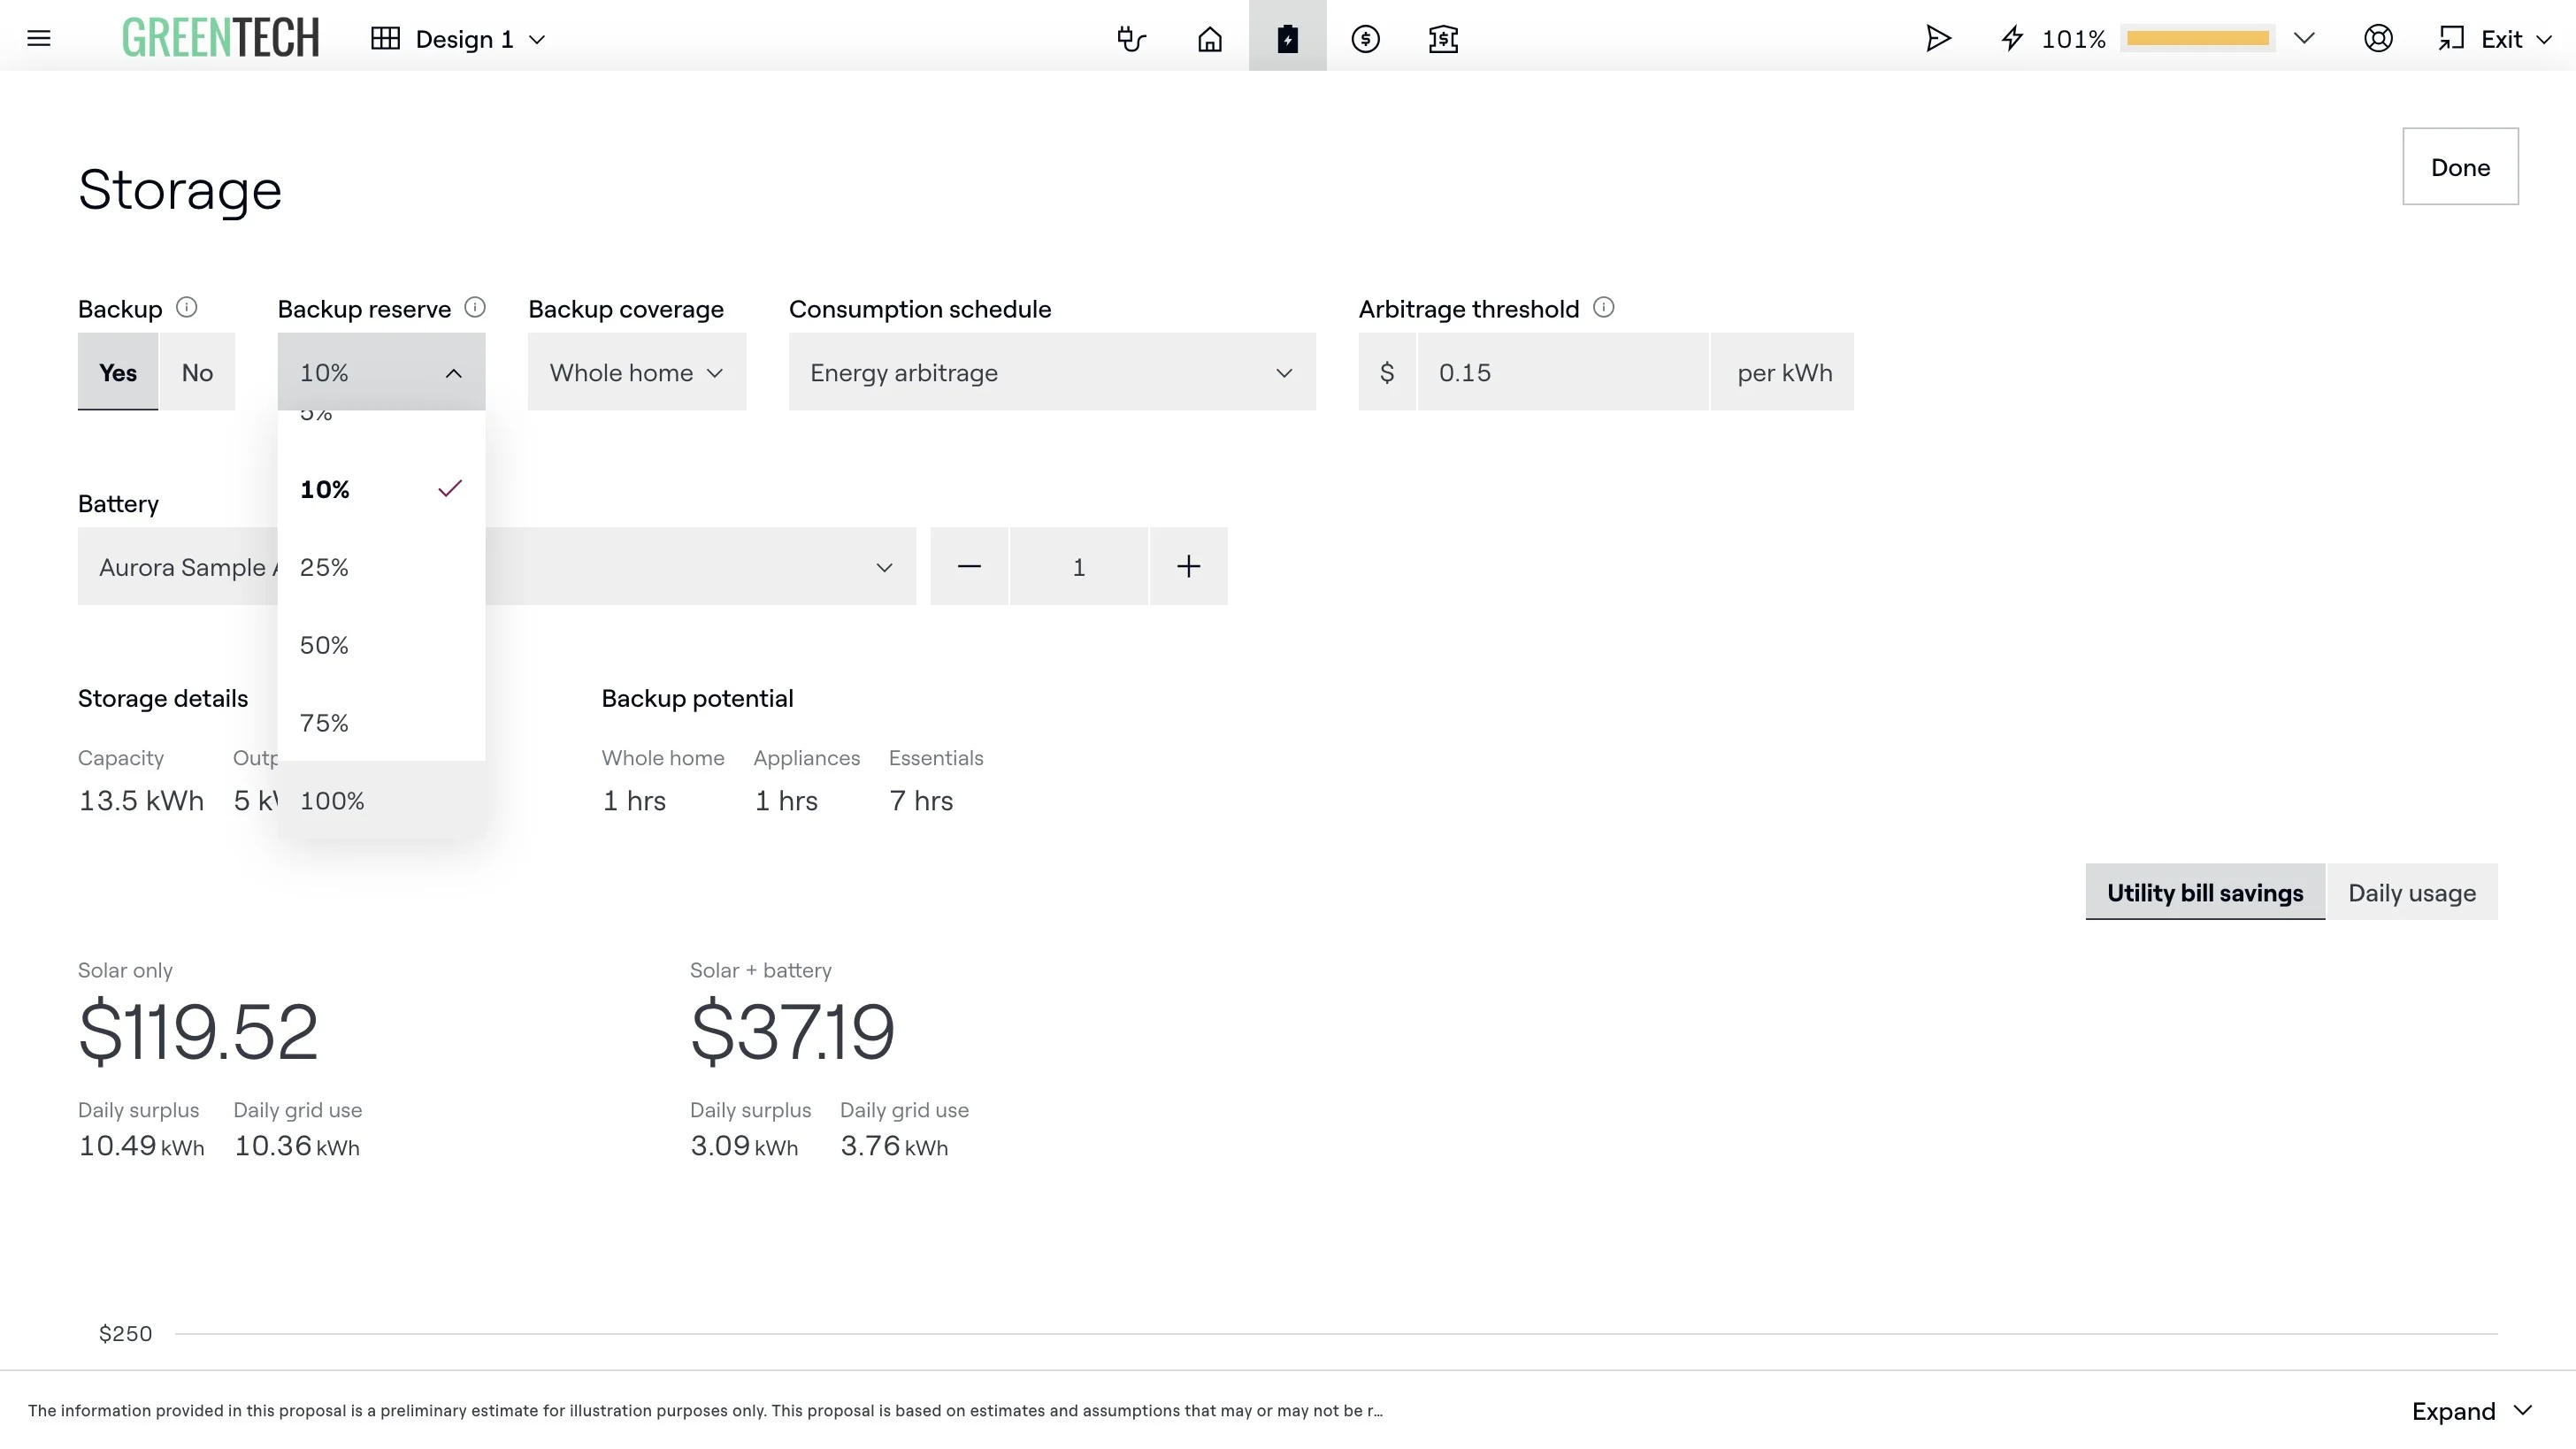
Task: Select 75% backup reserve option
Action: pos(381,723)
